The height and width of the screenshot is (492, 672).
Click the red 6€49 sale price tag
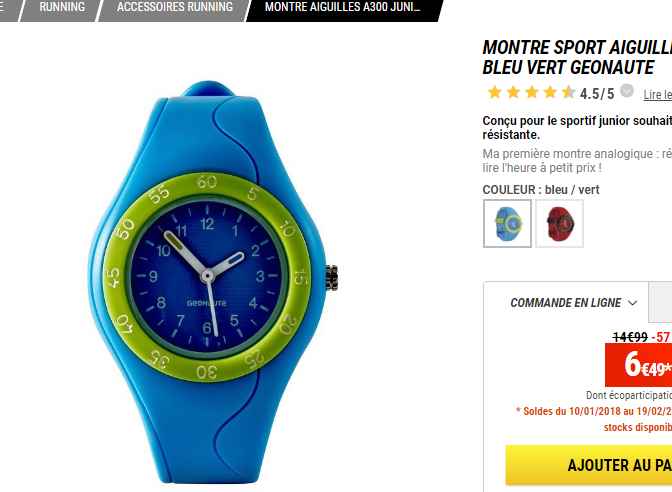point(639,365)
